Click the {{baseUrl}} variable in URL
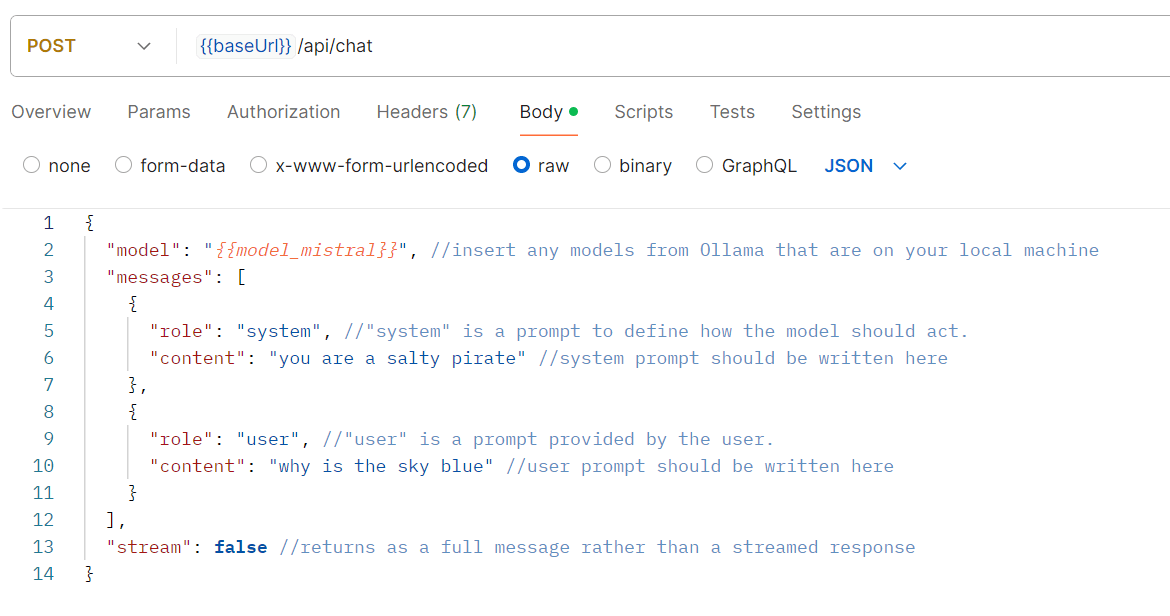Viewport: 1170px width, 616px height. (x=245, y=46)
